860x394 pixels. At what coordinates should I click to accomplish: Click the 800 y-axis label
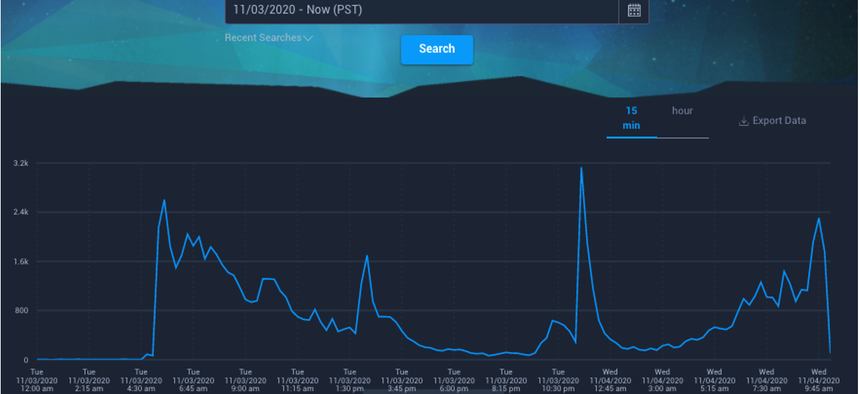(x=21, y=311)
